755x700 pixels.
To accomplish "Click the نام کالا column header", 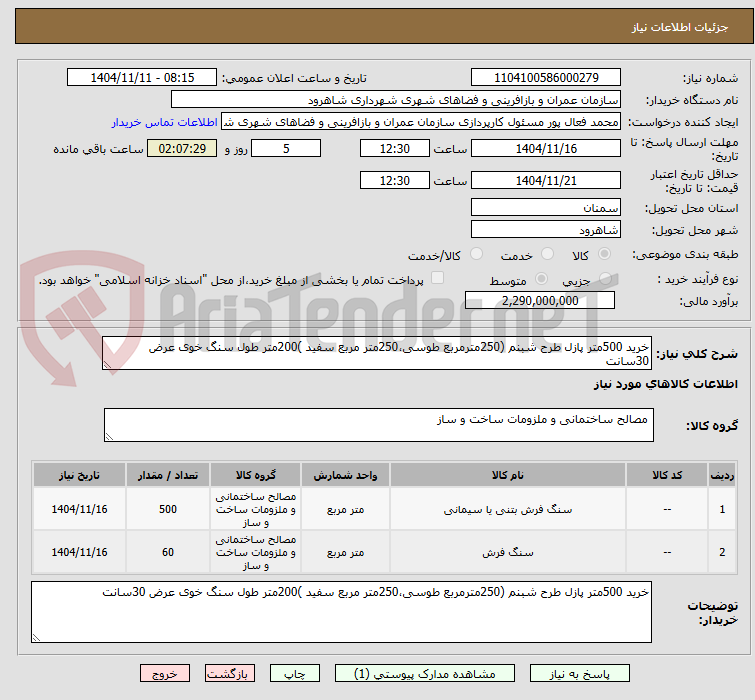I will point(508,476).
